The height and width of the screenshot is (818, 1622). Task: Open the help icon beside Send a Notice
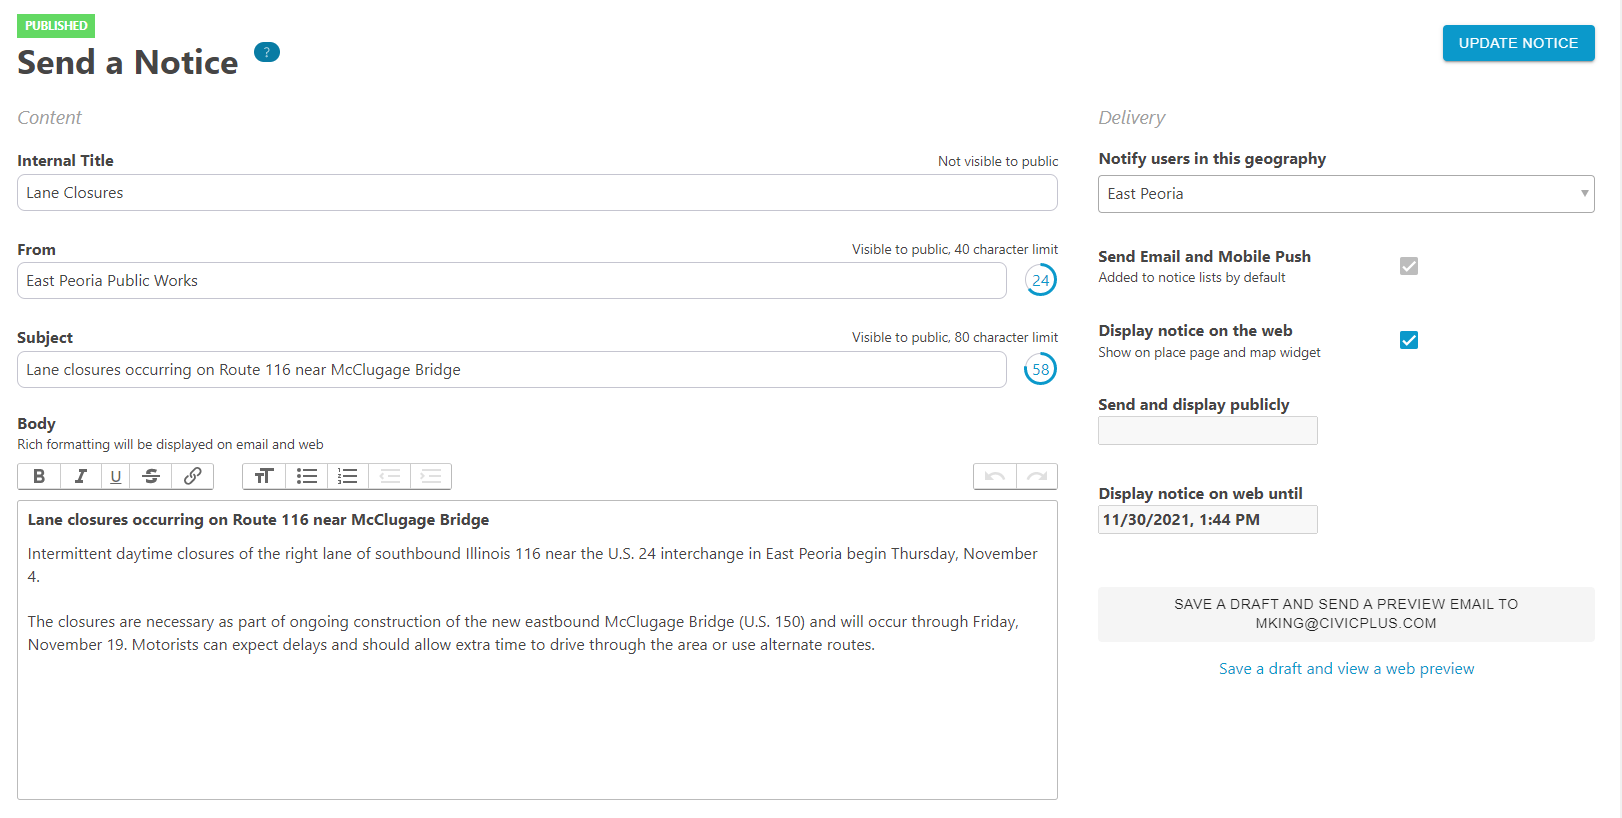(x=267, y=52)
